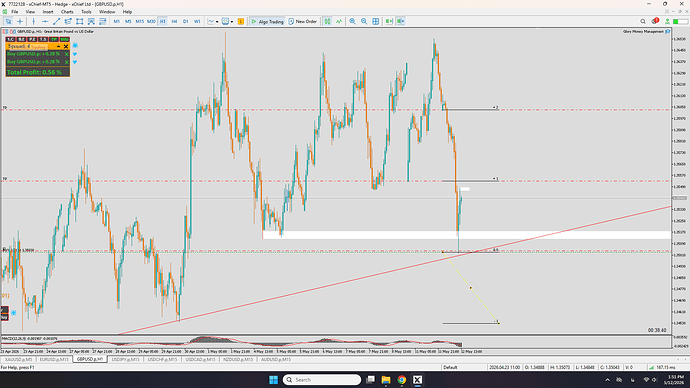
Task: Toggle the Depth of Market icon
Action: click(x=327, y=21)
